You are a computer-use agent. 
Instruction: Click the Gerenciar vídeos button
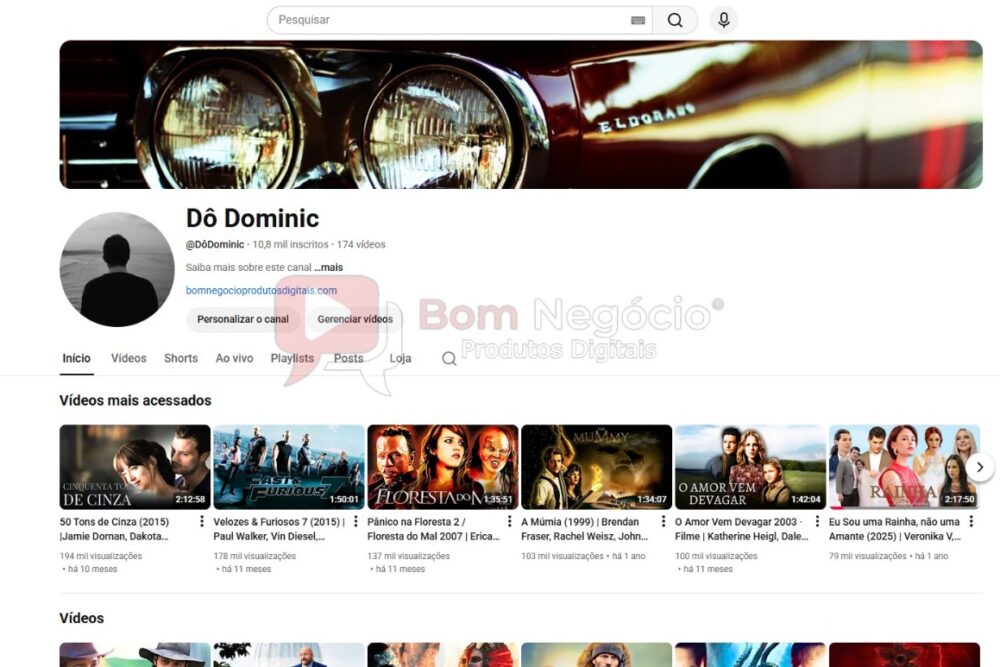pyautogui.click(x=355, y=319)
